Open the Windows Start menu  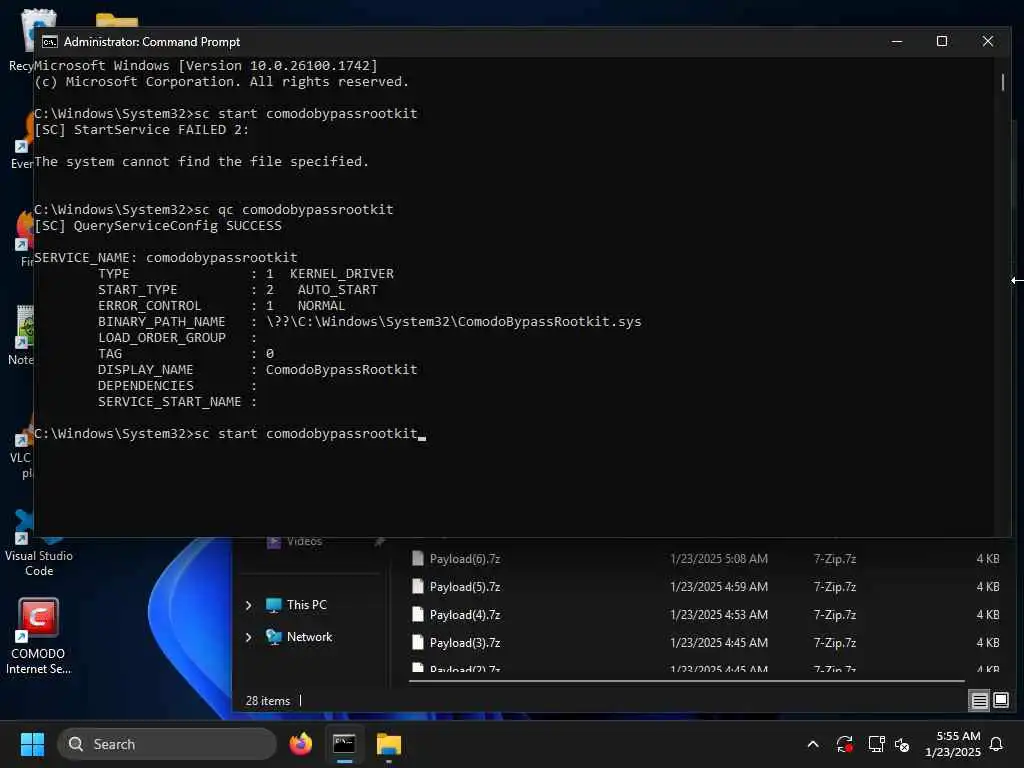point(32,744)
